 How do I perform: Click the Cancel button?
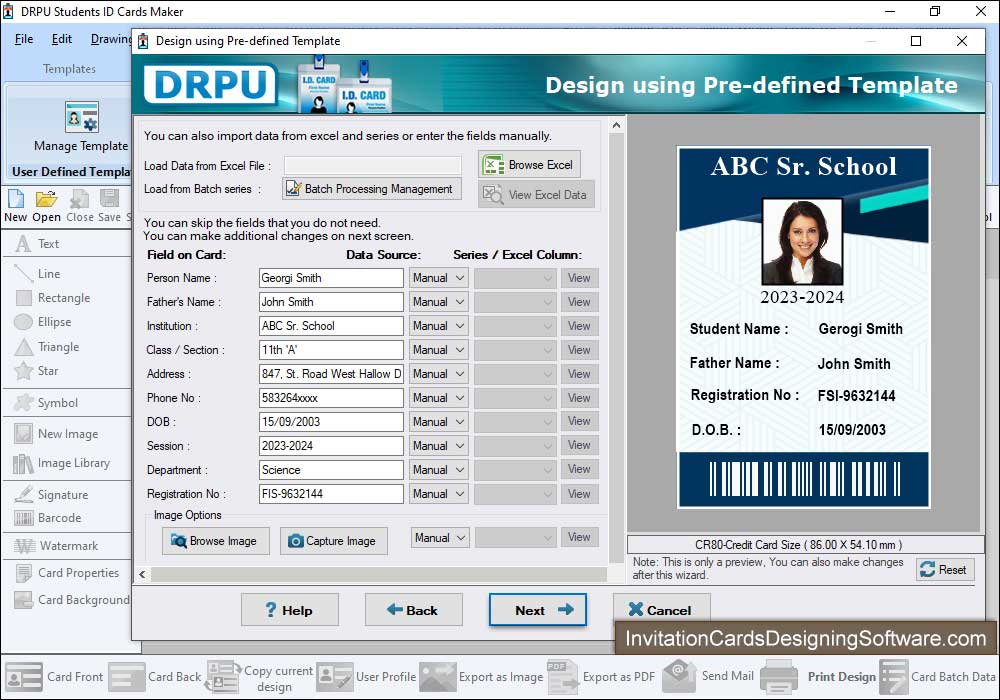click(x=661, y=610)
